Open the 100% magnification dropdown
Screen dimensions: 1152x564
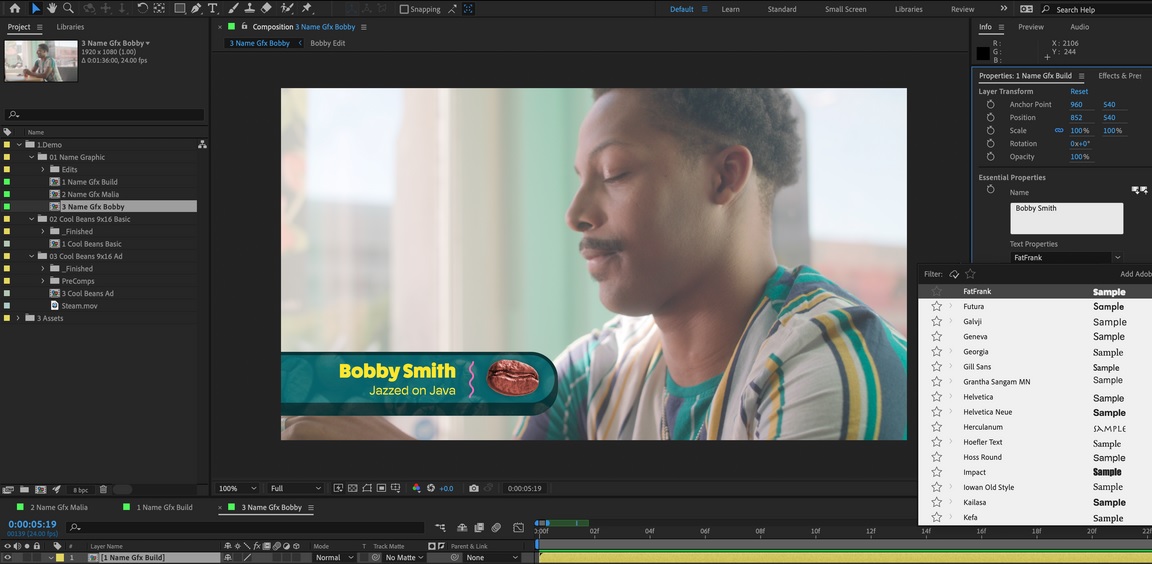[239, 488]
